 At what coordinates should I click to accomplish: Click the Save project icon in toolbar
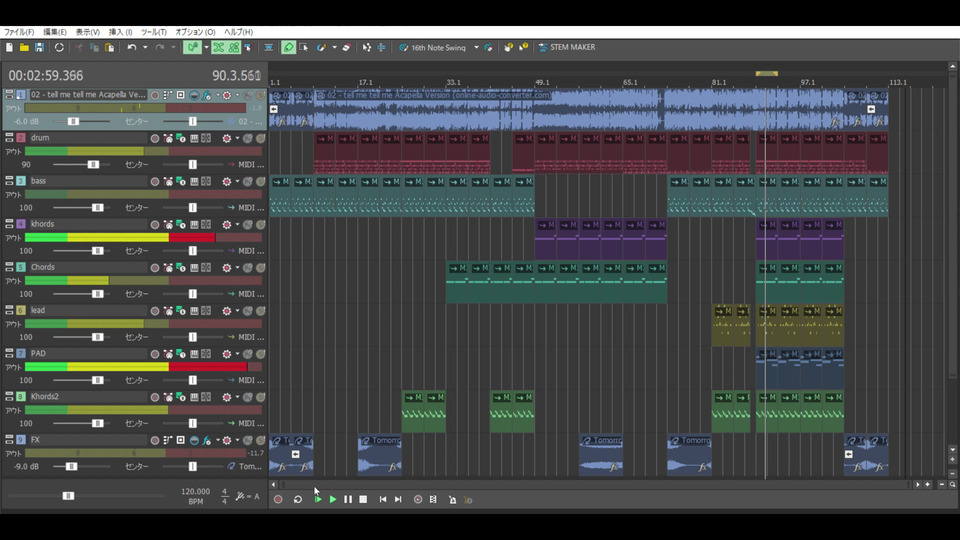click(x=39, y=47)
